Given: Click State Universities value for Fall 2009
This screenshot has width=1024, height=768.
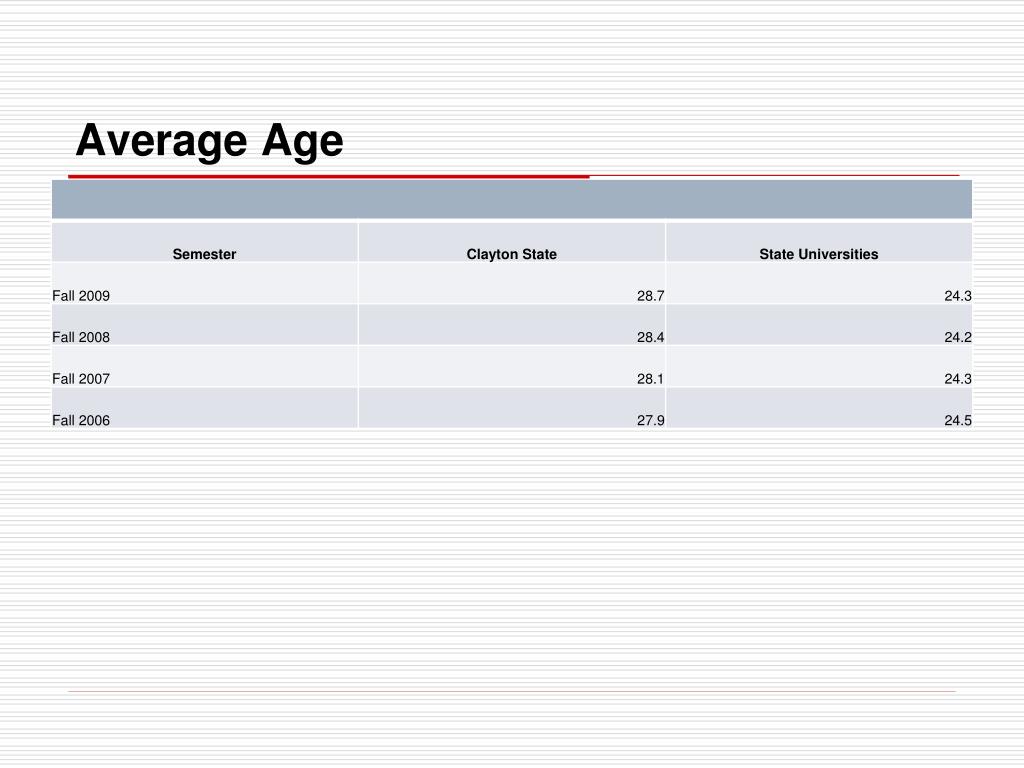Looking at the screenshot, I should pos(958,296).
